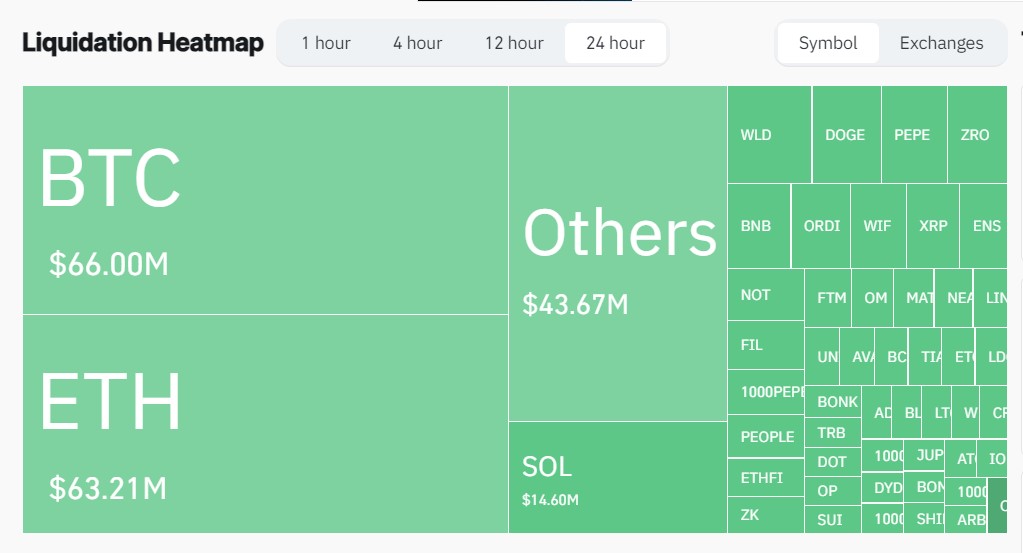This screenshot has height=553, width=1023.
Task: Click the ETH $63.21M heatmap tile
Action: [x=265, y=424]
